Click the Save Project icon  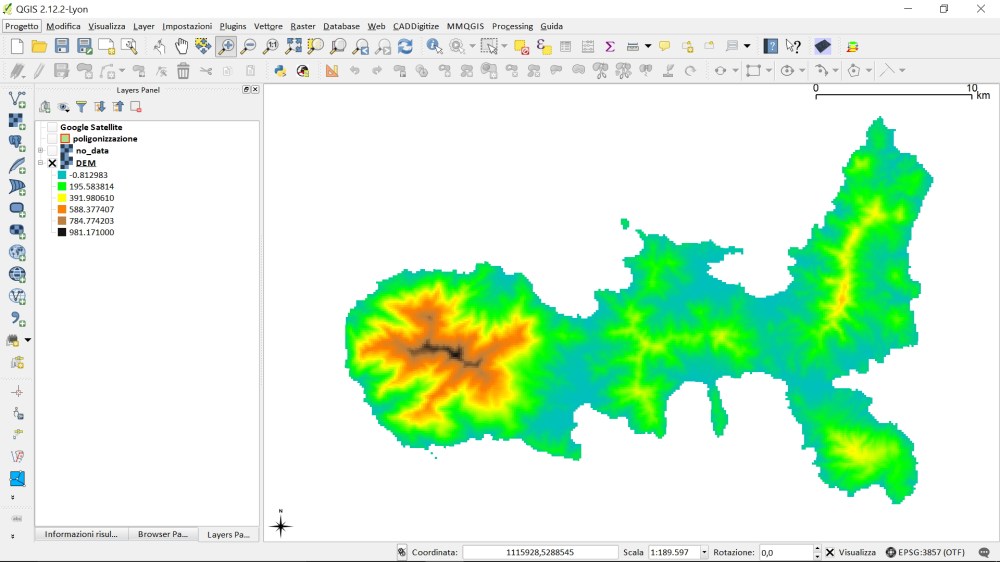pyautogui.click(x=62, y=46)
